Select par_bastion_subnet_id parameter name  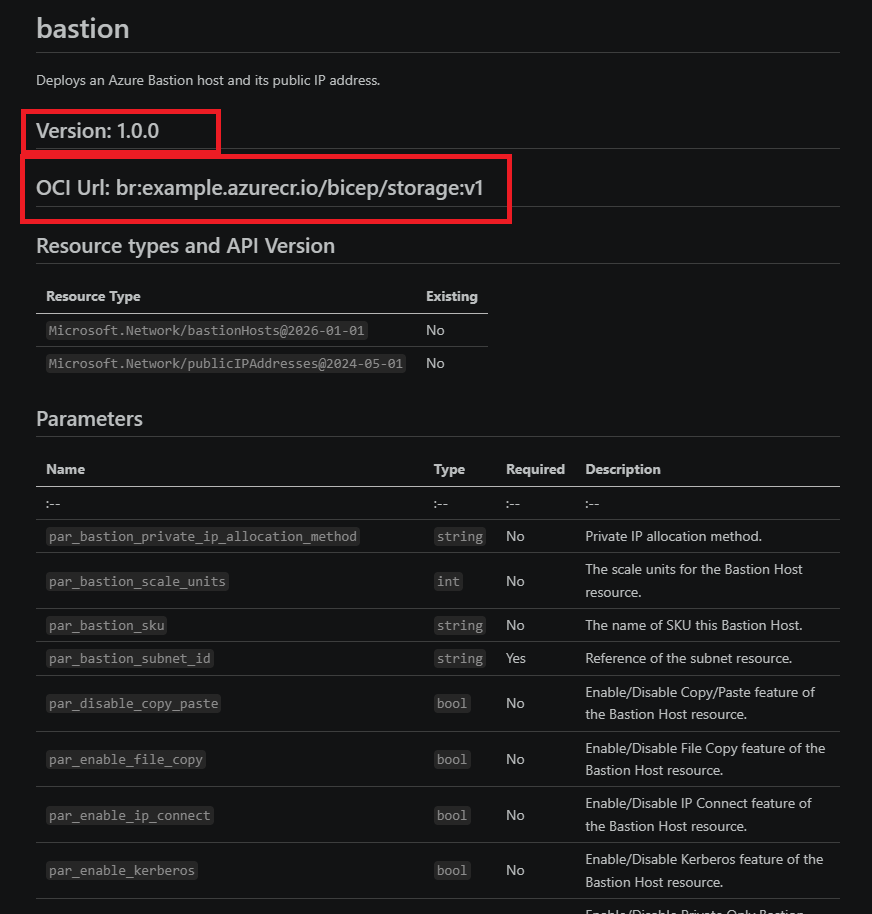129,659
